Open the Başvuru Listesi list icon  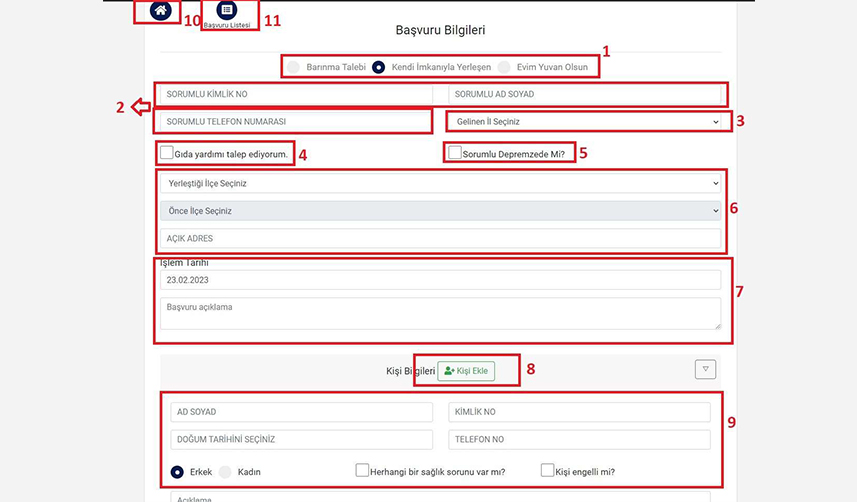tap(228, 10)
